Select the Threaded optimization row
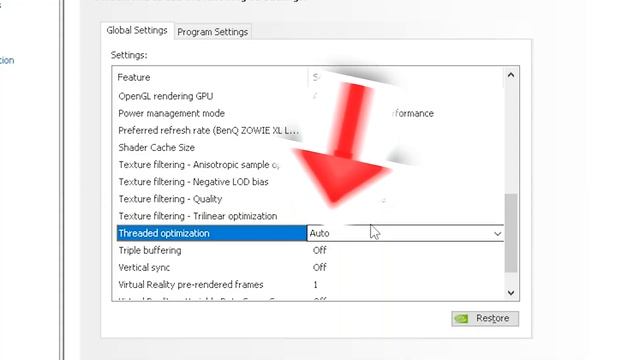This screenshot has height=360, width=640. point(310,233)
